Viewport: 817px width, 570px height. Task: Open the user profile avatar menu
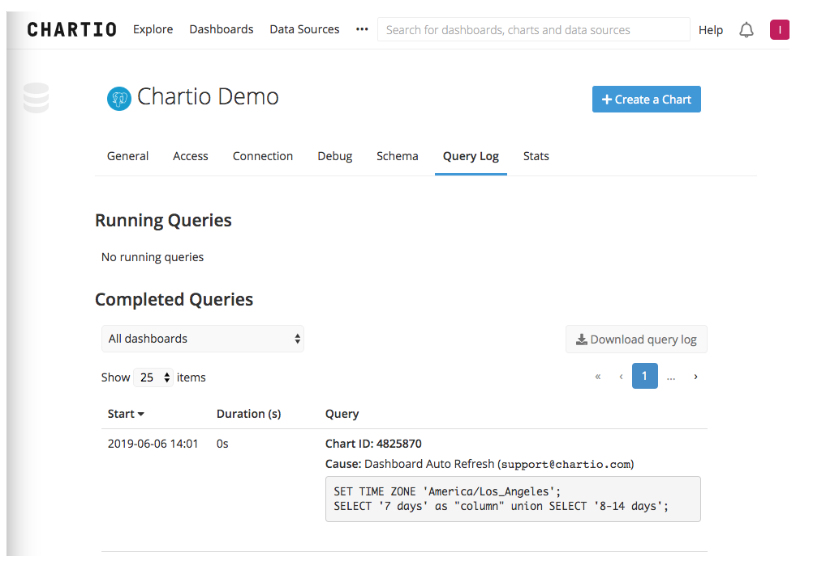click(x=779, y=30)
